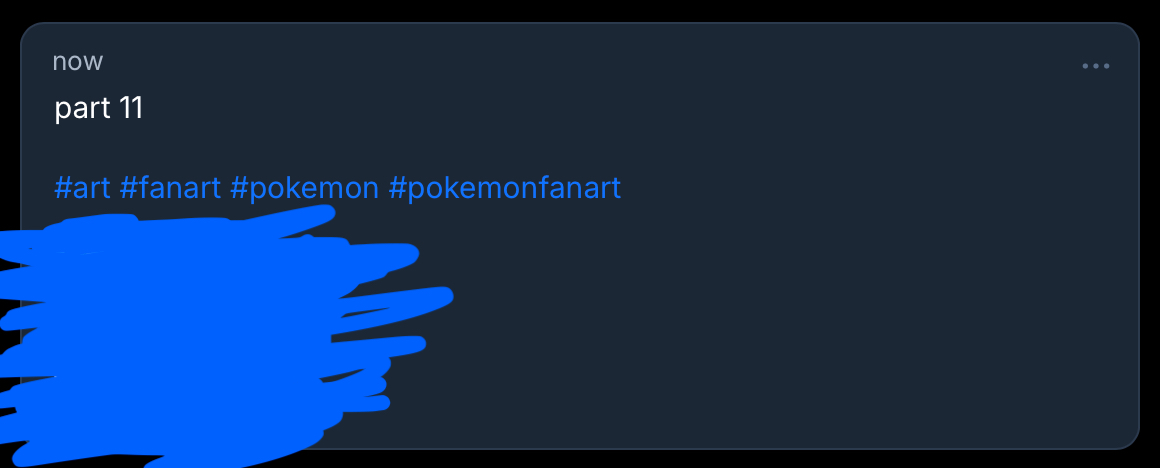Open the post's three-dot options menu
The width and height of the screenshot is (1160, 468).
tap(1095, 67)
